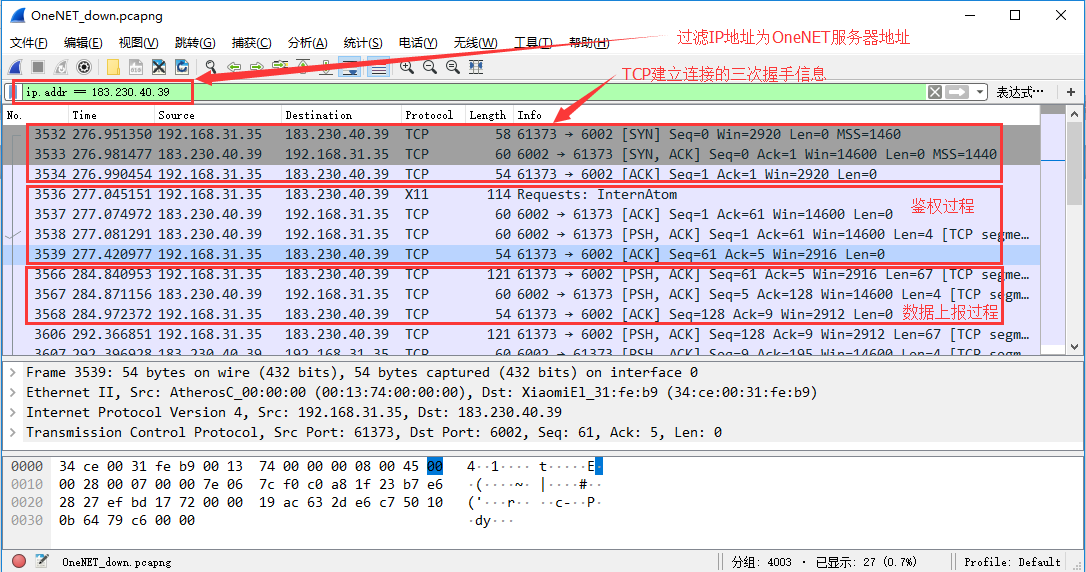Apply the display filter arrow

point(956,92)
